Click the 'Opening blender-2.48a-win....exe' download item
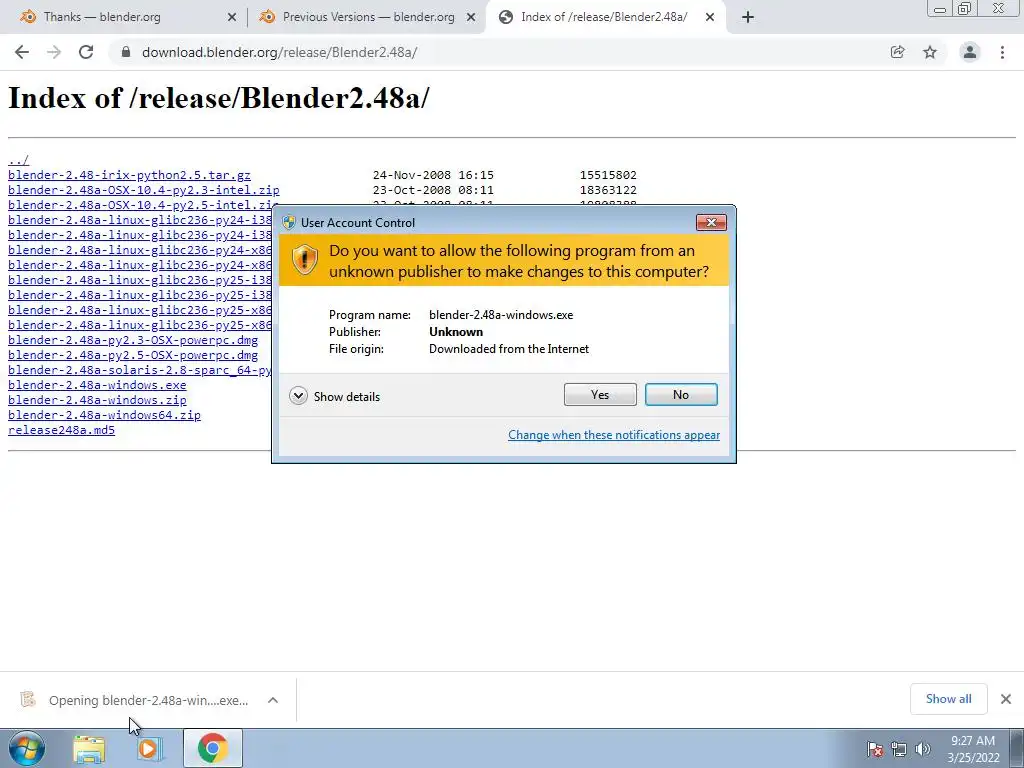1024x768 pixels. click(148, 700)
